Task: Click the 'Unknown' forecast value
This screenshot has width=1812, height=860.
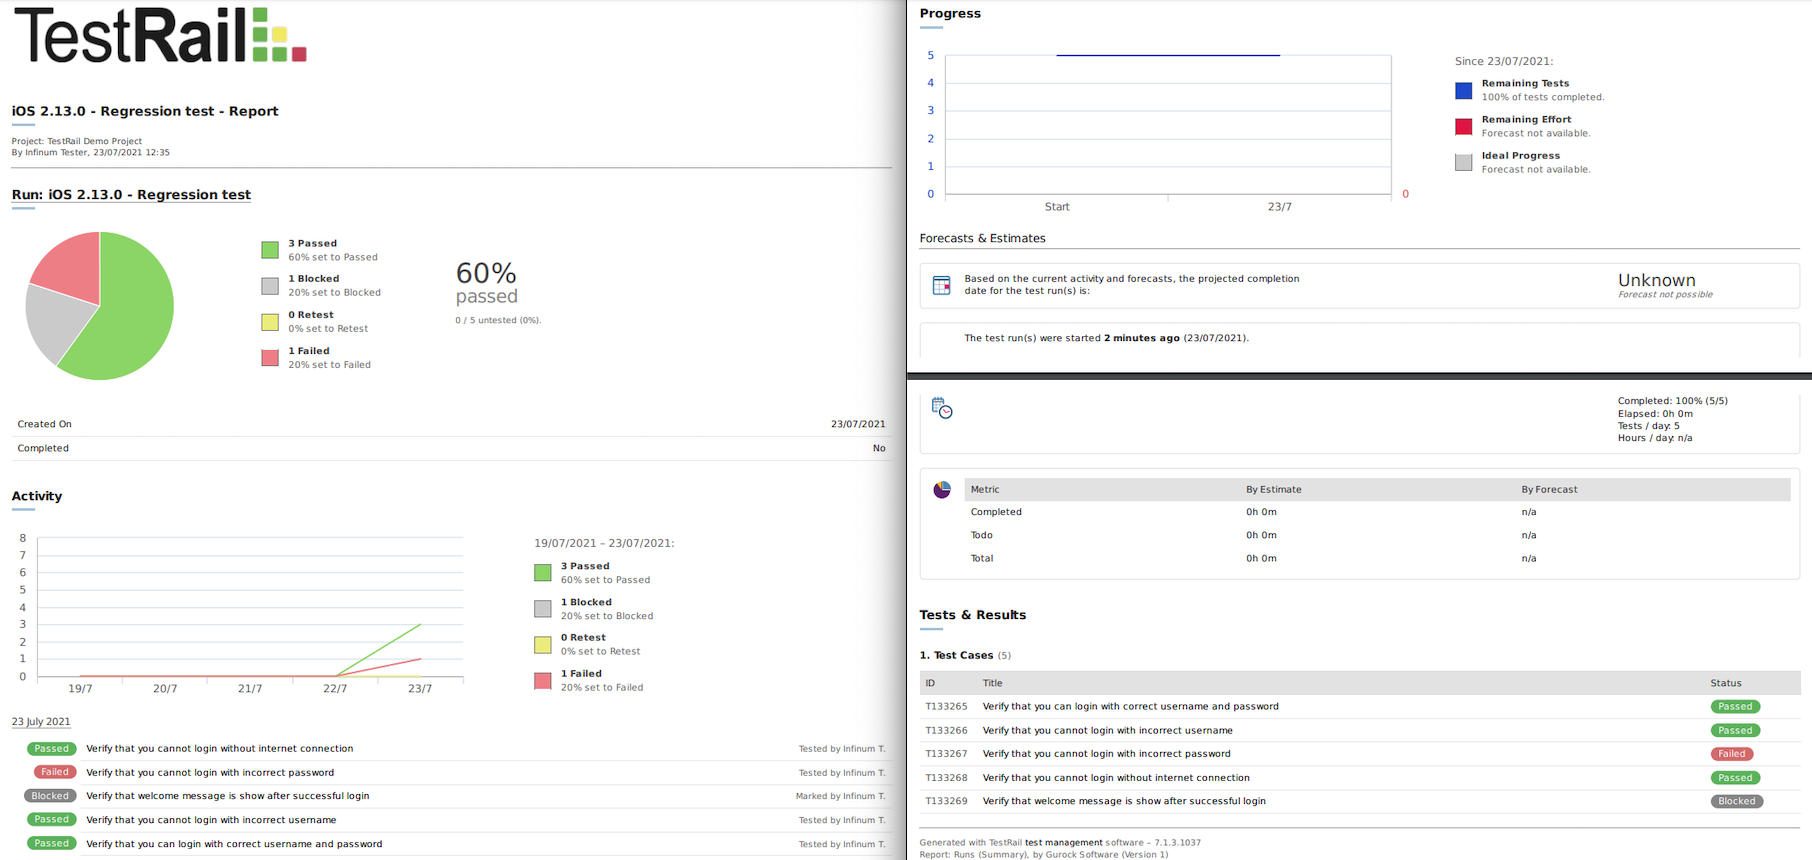Action: (x=1657, y=281)
